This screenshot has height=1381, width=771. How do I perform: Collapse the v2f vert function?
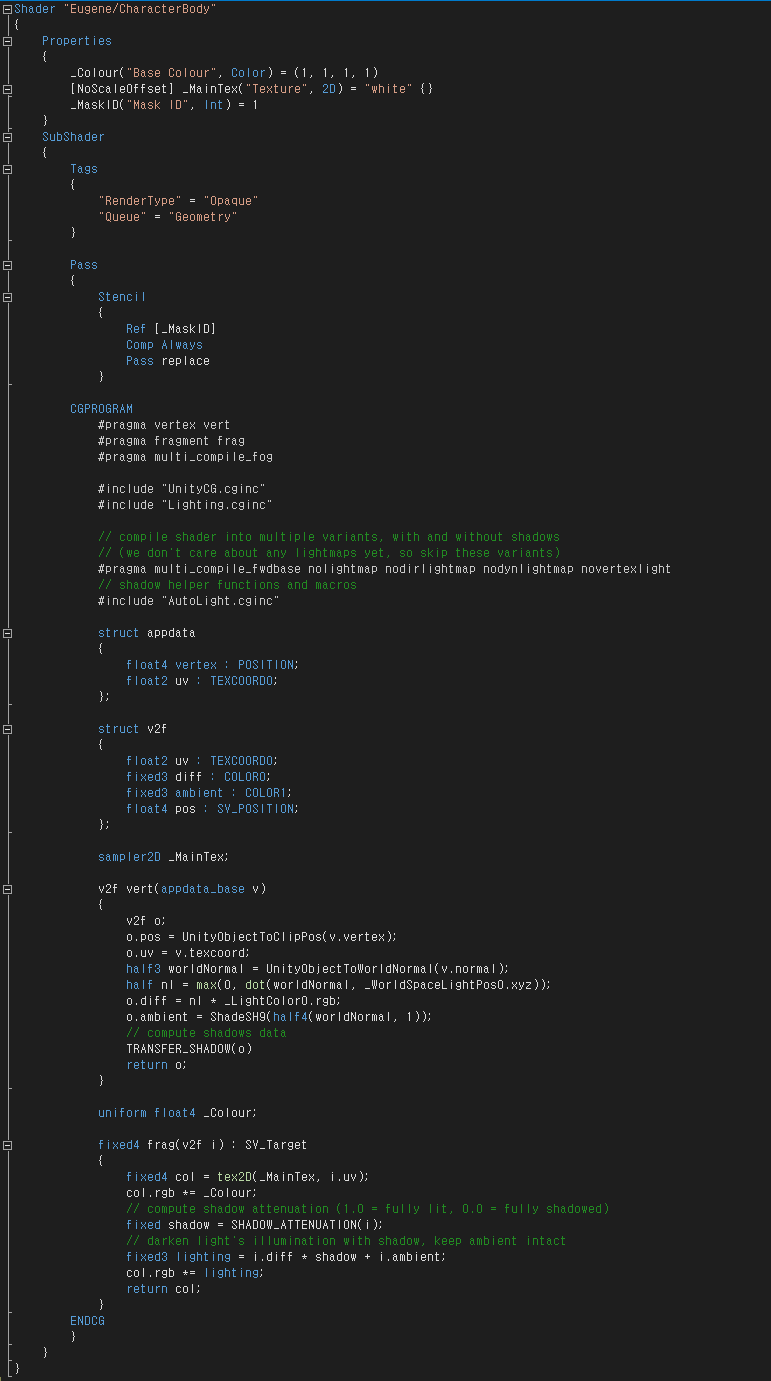coord(8,889)
